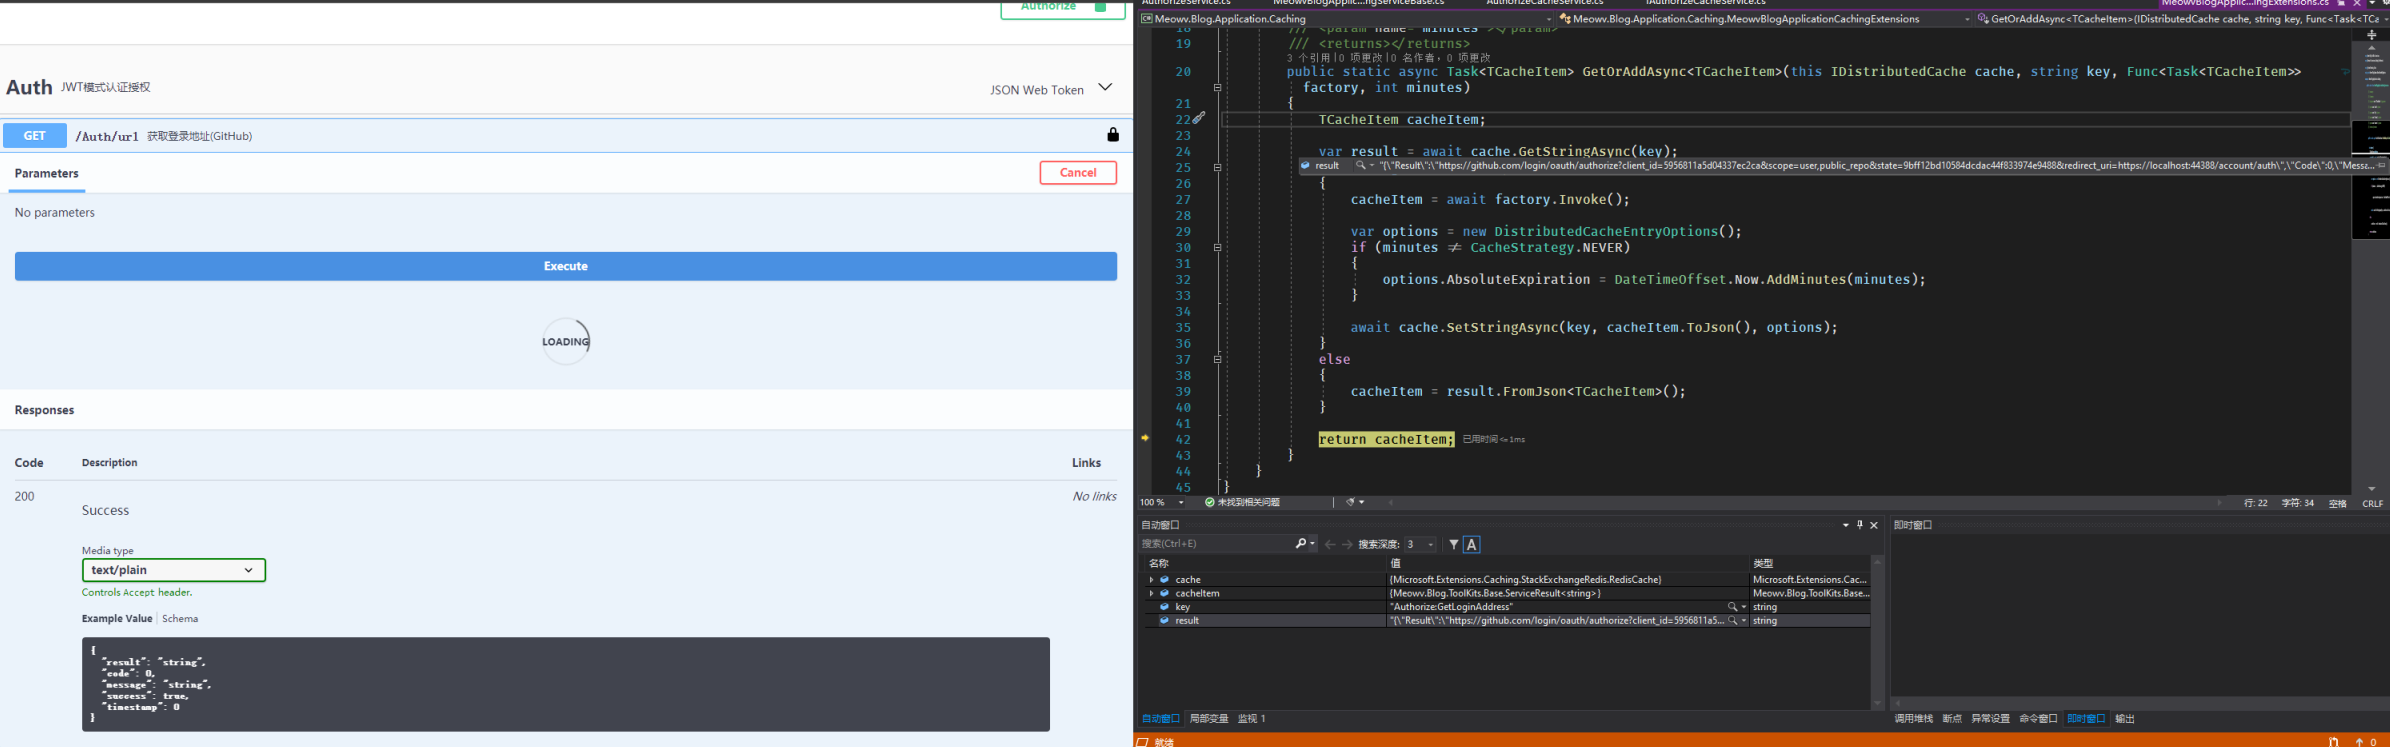This screenshot has height=747, width=2390.
Task: Collapse the if block outlining at line 25
Action: coord(1217,167)
